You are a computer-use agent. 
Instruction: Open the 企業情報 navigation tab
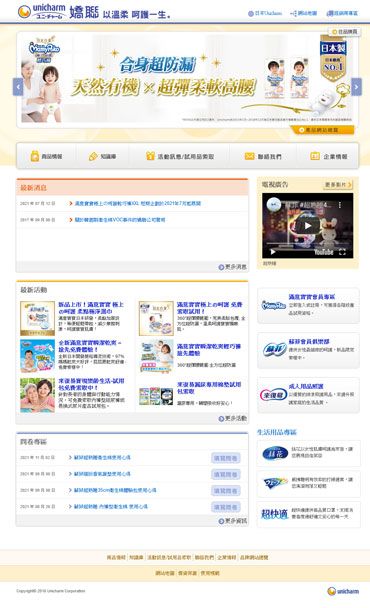click(328, 156)
